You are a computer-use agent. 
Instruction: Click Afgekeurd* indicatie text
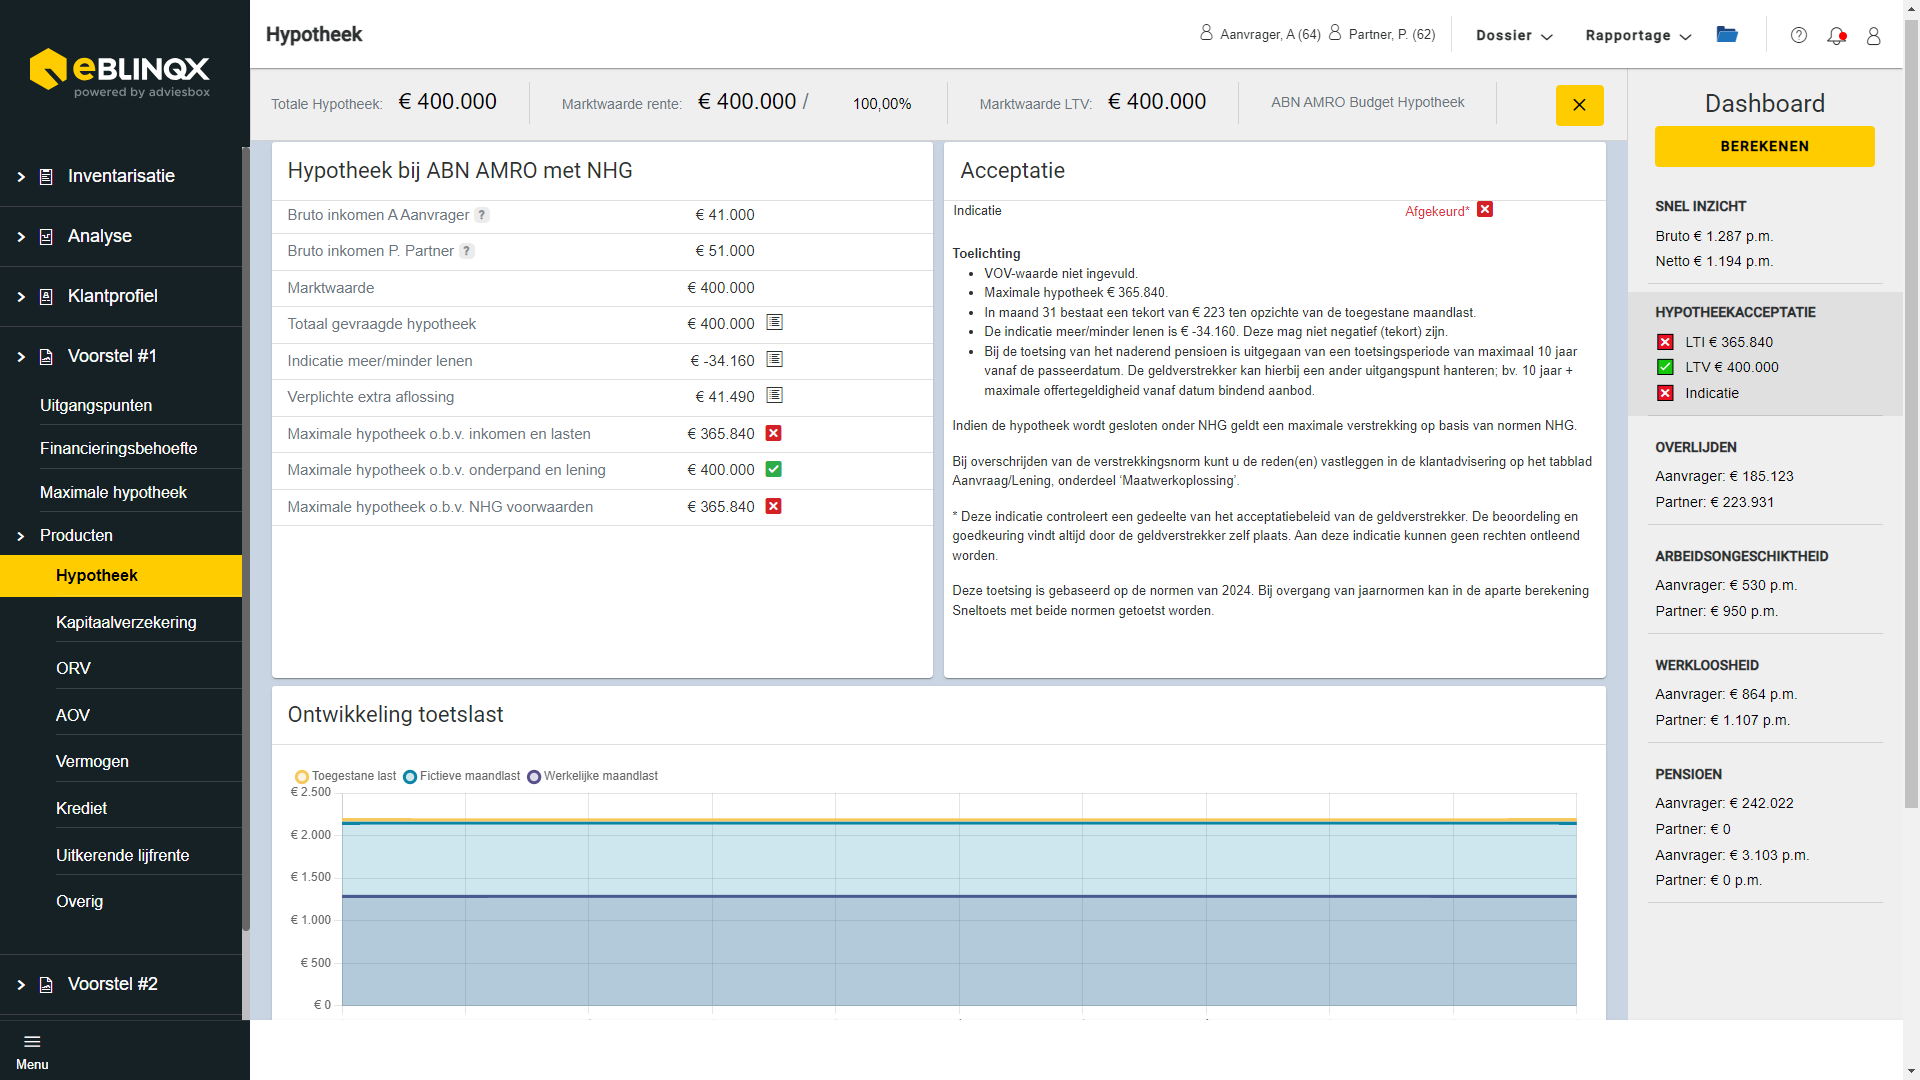[x=1437, y=211]
